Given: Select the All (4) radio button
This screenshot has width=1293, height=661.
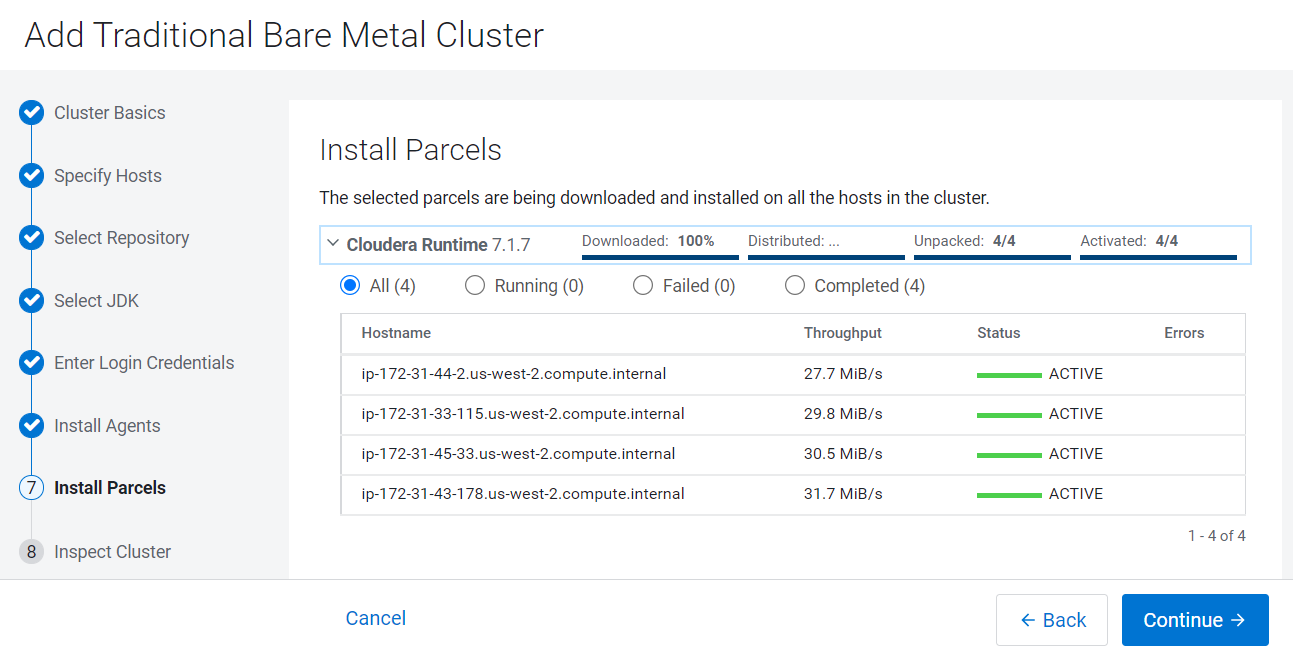Looking at the screenshot, I should point(350,286).
